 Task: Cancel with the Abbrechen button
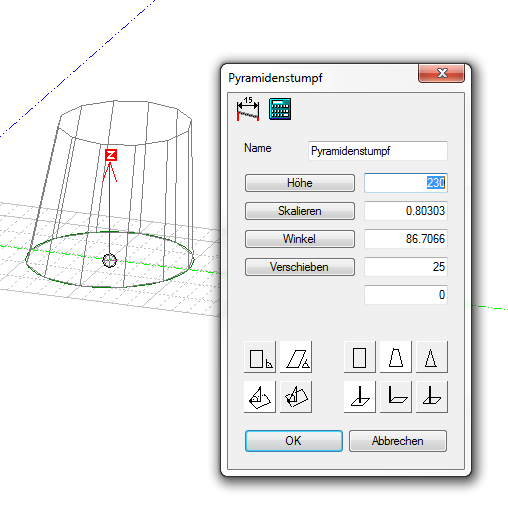pos(398,441)
